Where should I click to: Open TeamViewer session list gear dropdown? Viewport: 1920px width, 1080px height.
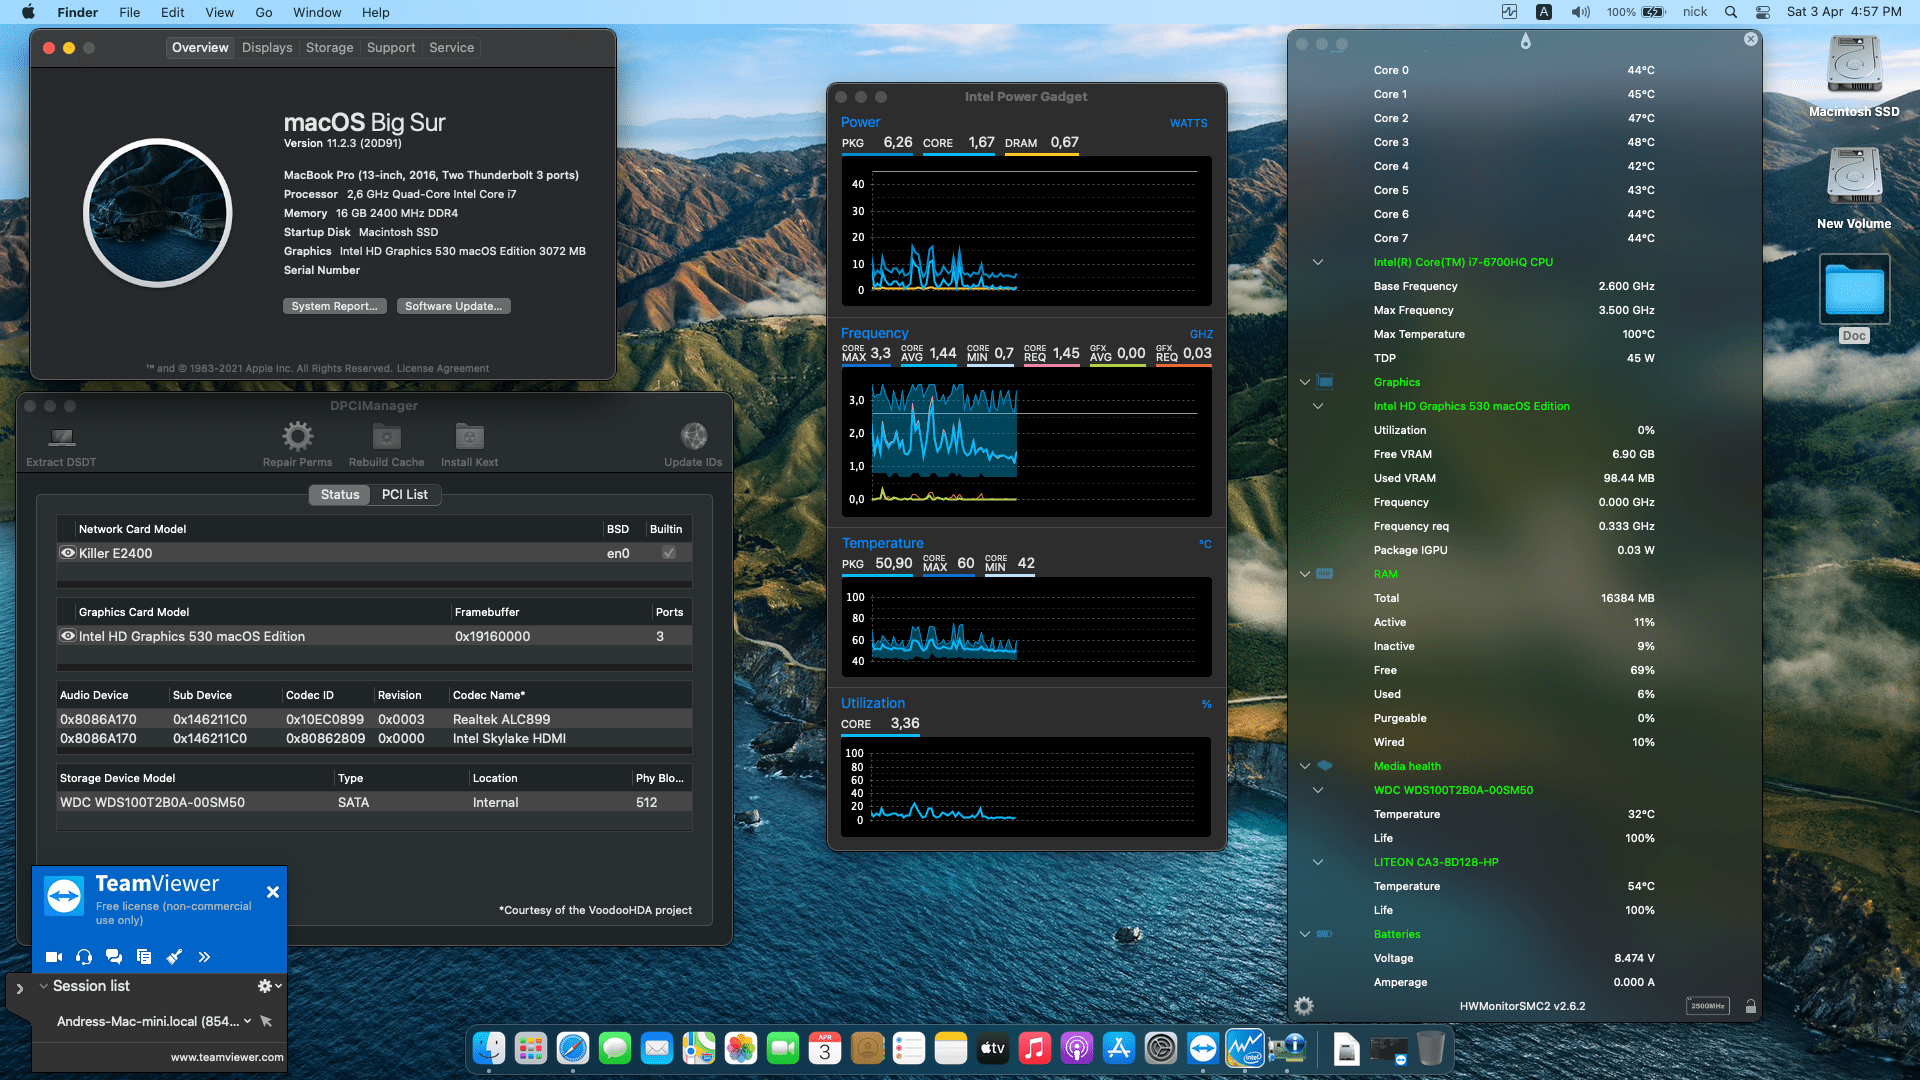click(269, 986)
